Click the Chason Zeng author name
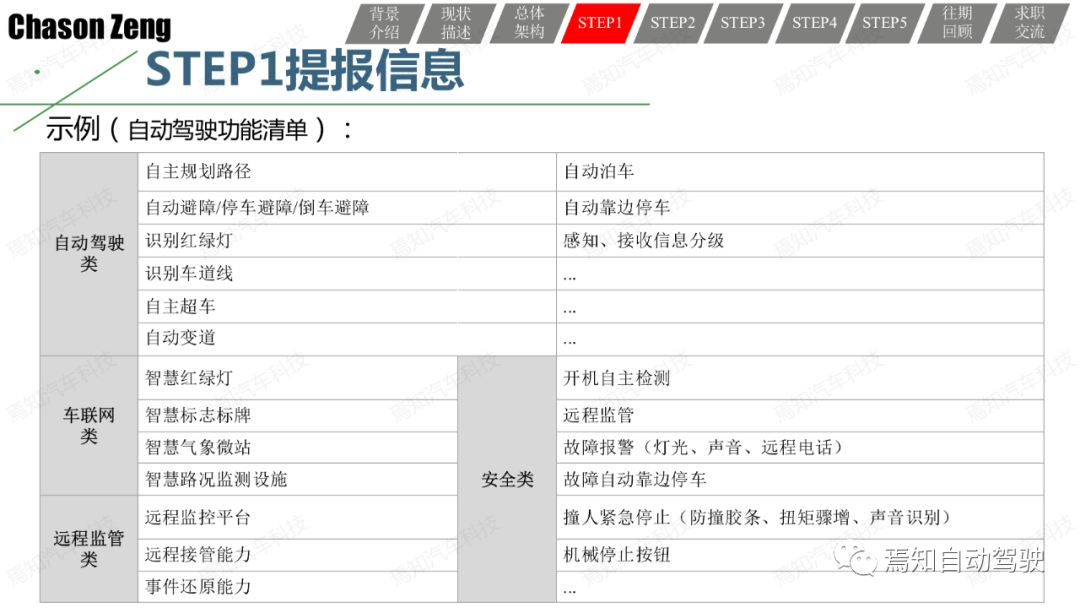 click(90, 28)
